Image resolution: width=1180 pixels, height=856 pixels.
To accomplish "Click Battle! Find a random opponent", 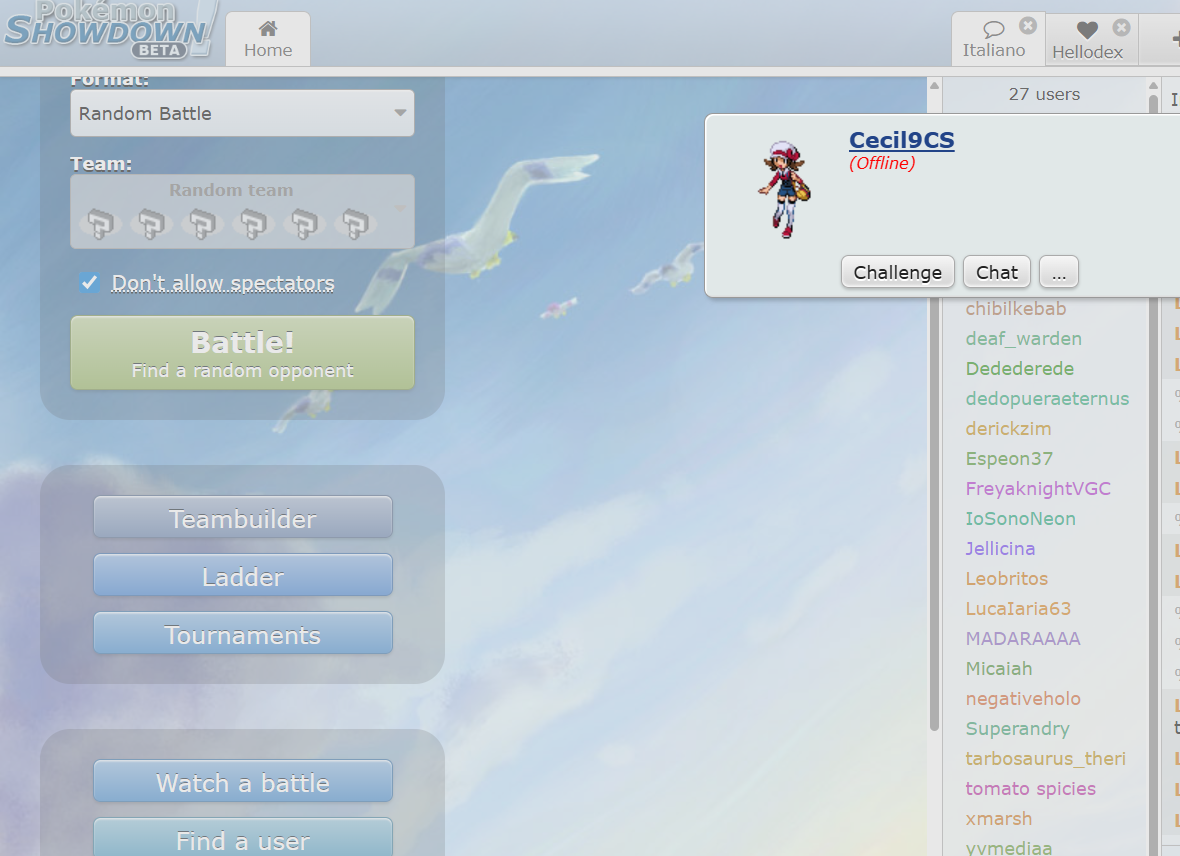I will 242,352.
